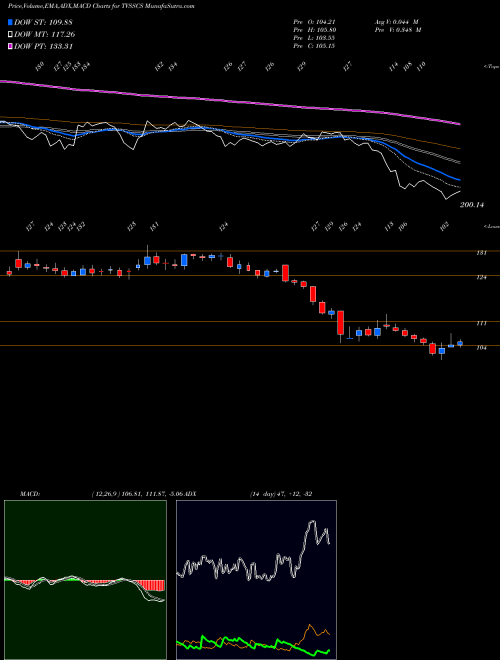500x660 pixels.
Task: Click the '(12,26,9) 106.81, 111.87, -5.06' MACD values
Action: click(138, 494)
